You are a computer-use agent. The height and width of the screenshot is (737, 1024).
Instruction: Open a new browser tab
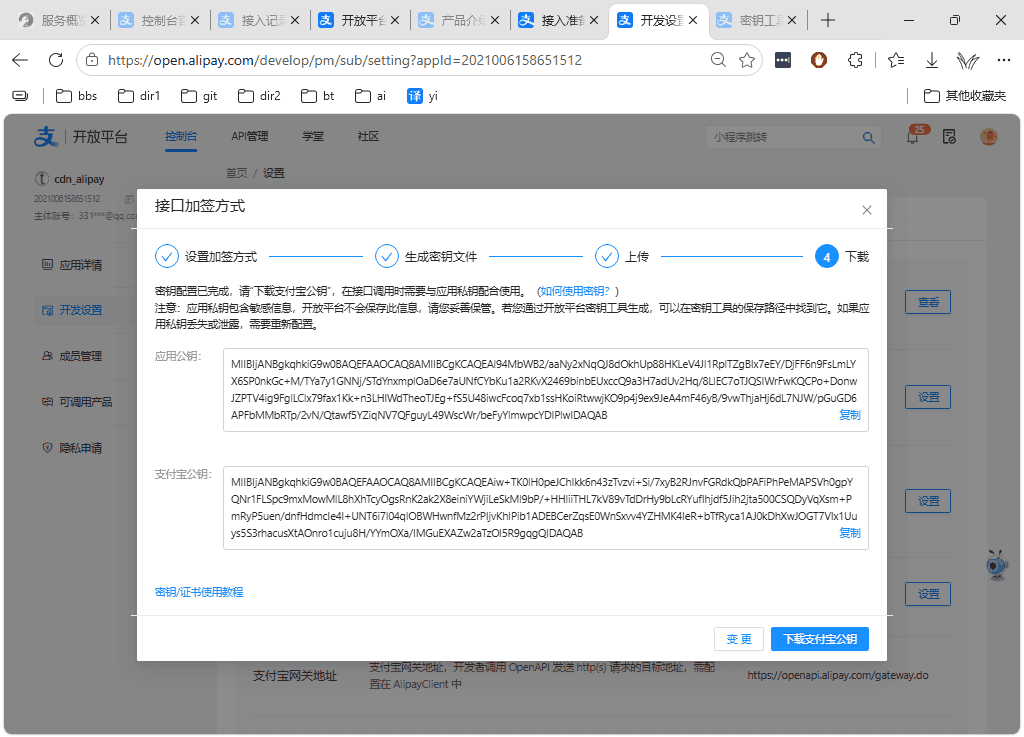pyautogui.click(x=827, y=20)
